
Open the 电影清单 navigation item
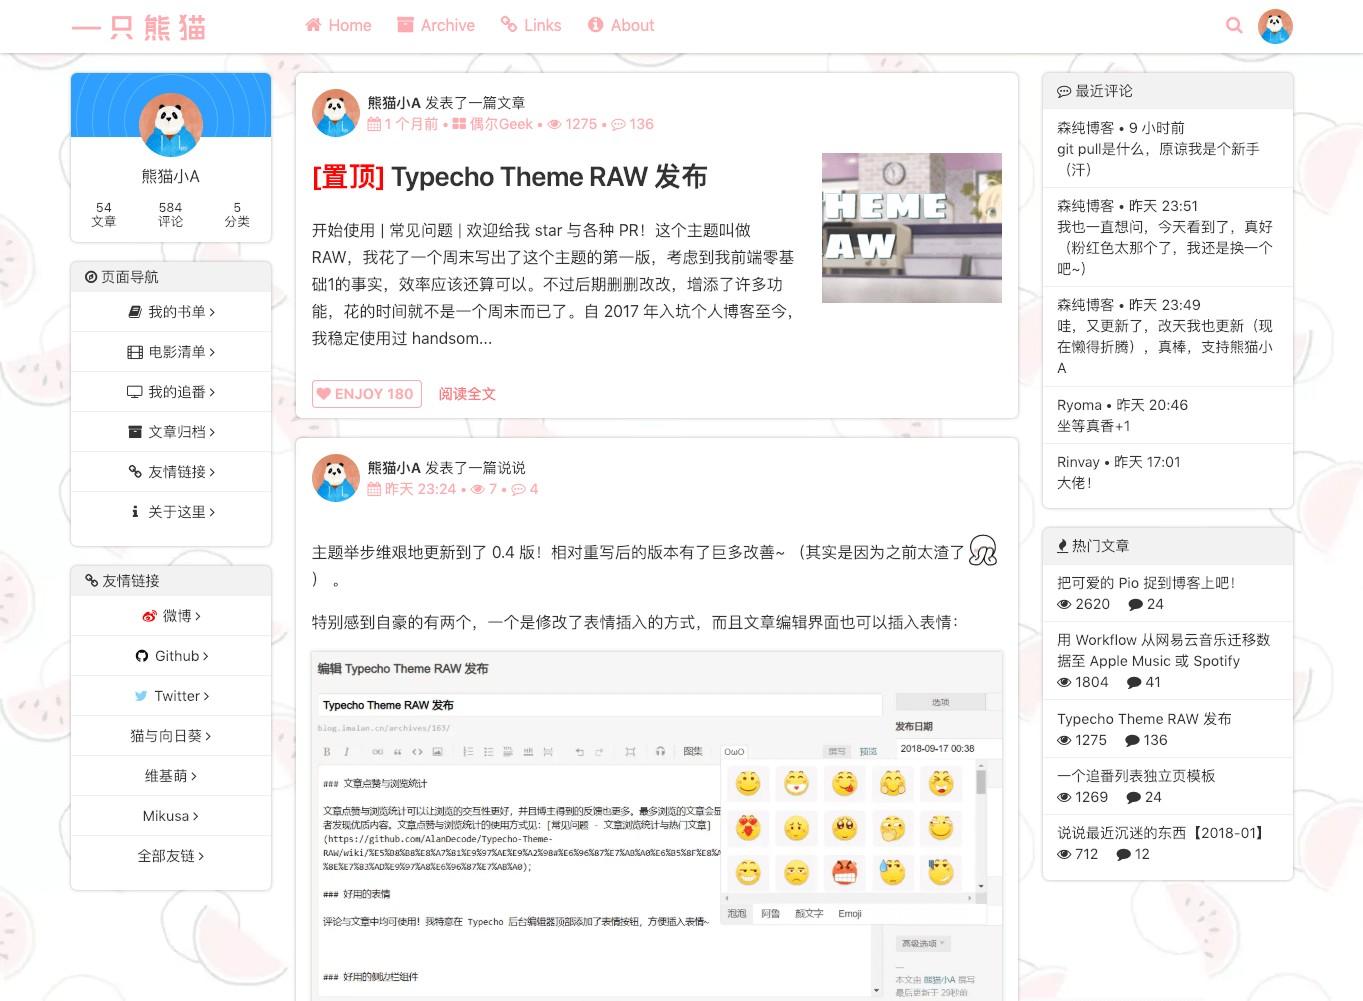[171, 352]
